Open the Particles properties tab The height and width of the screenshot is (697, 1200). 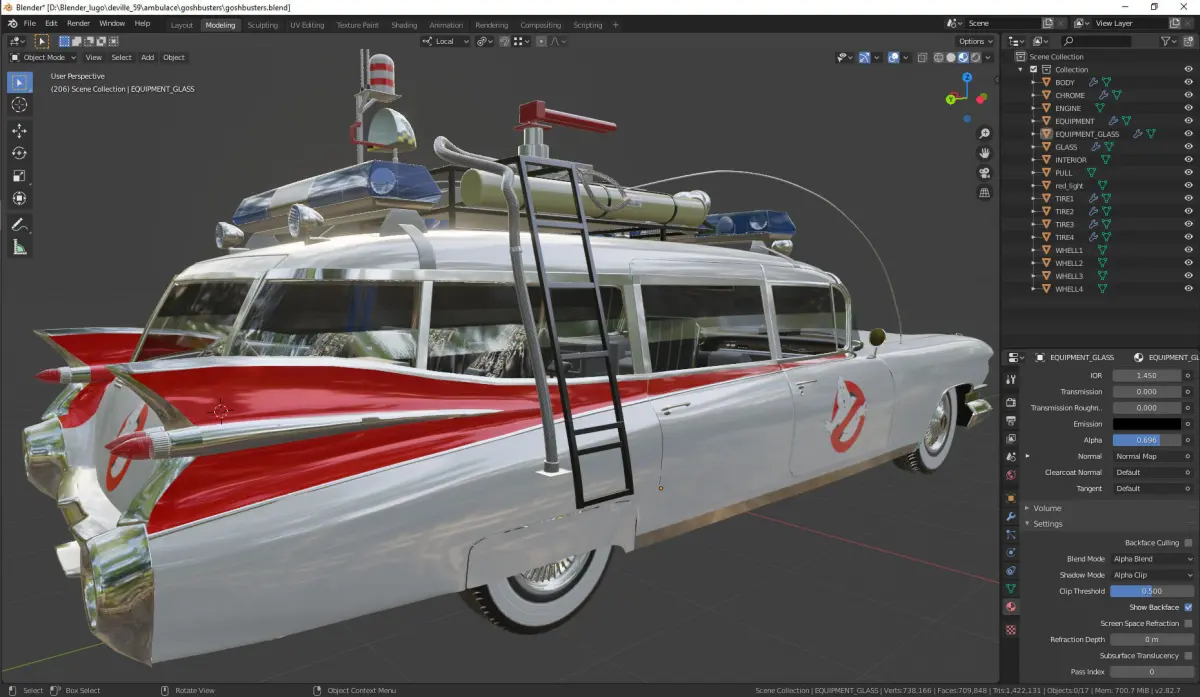pos(1011,534)
